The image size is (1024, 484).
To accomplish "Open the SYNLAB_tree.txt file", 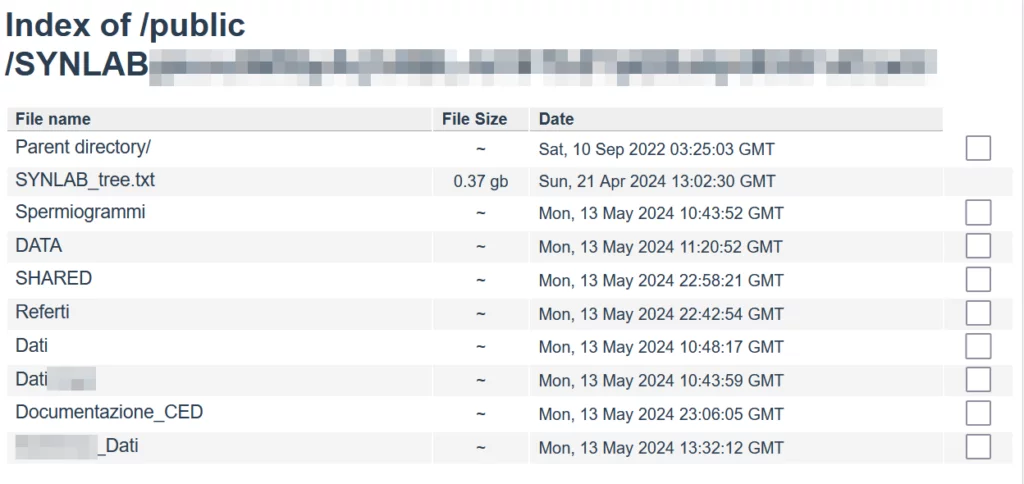I will point(85,181).
